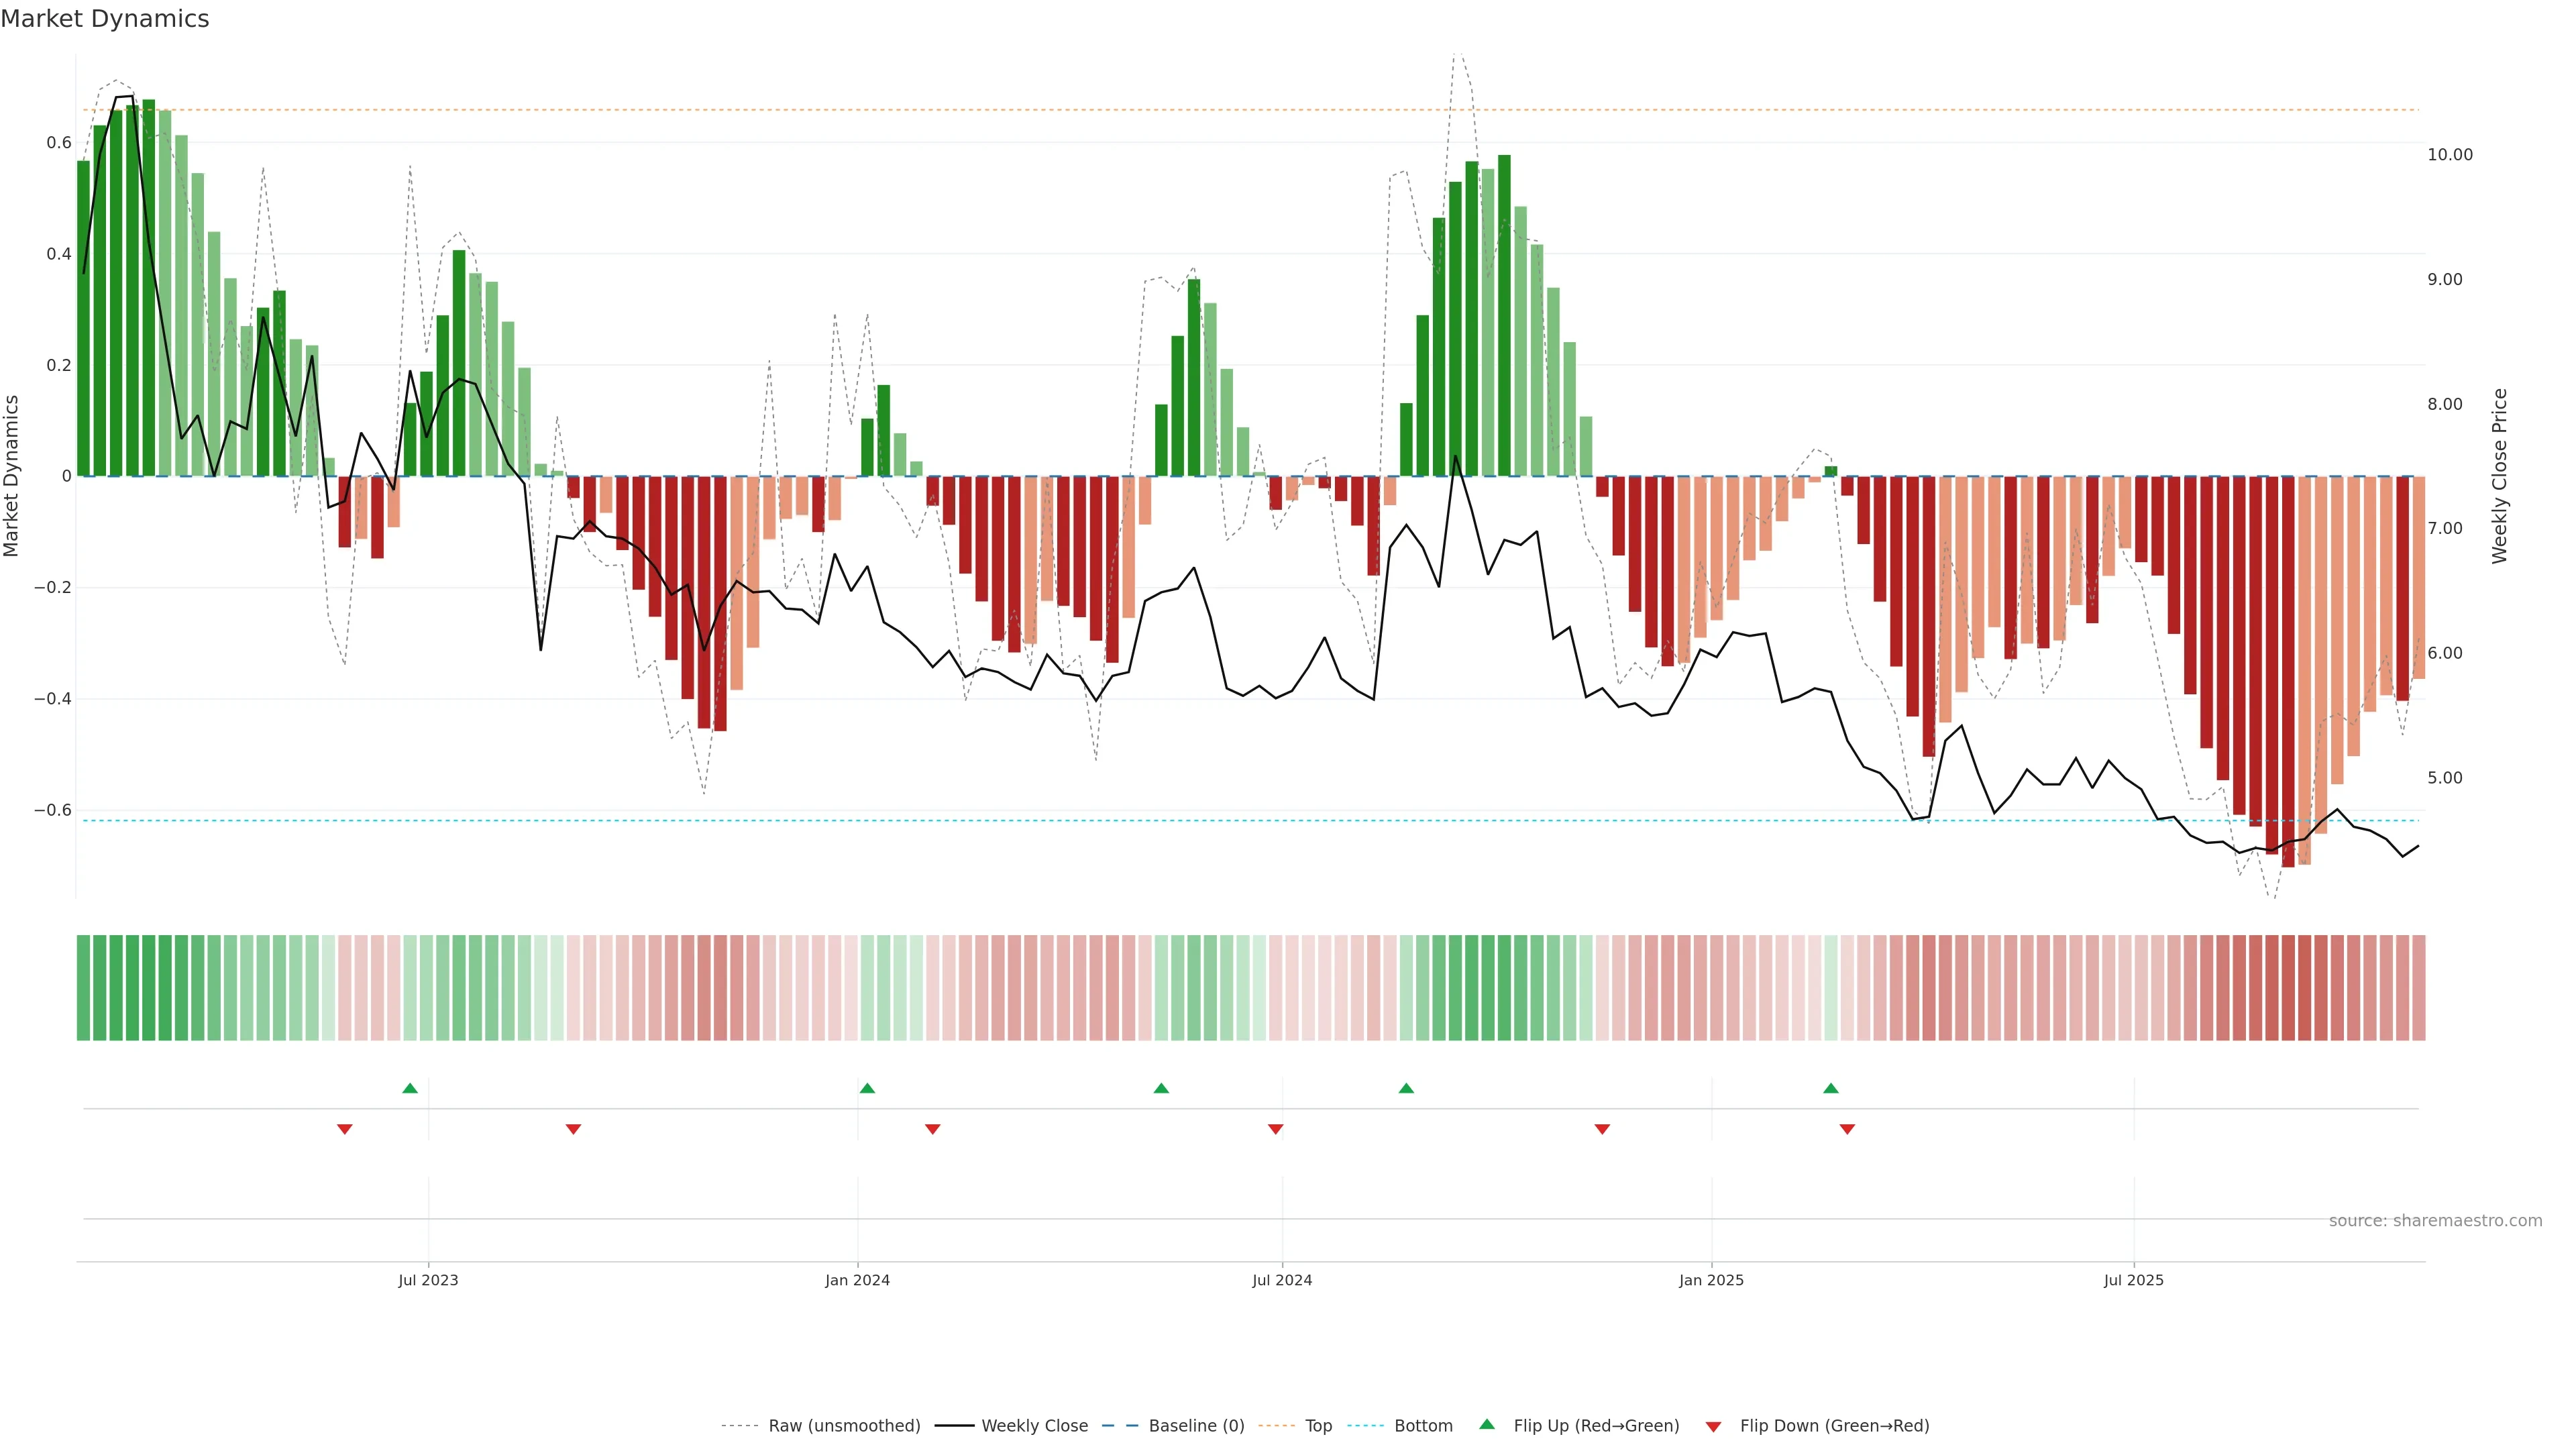
Task: Click red triangle icon in the legend
Action: (1713, 1427)
